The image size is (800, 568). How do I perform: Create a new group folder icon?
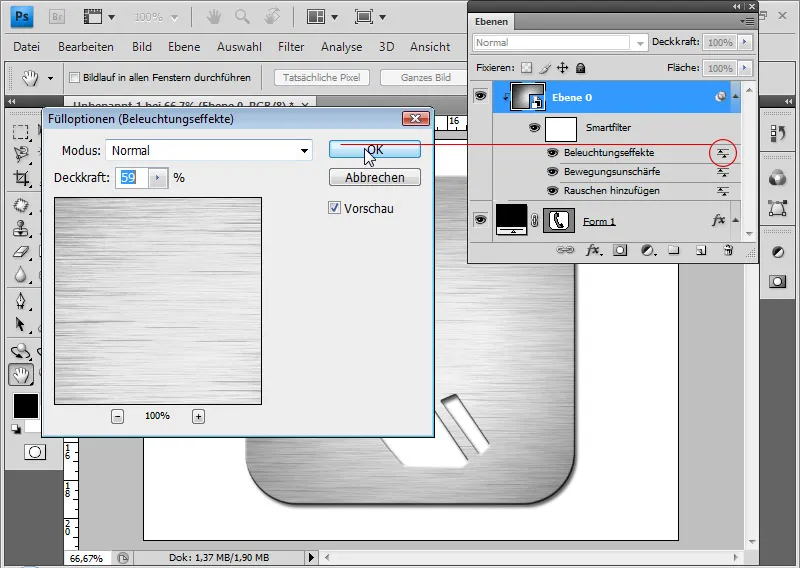click(x=674, y=250)
